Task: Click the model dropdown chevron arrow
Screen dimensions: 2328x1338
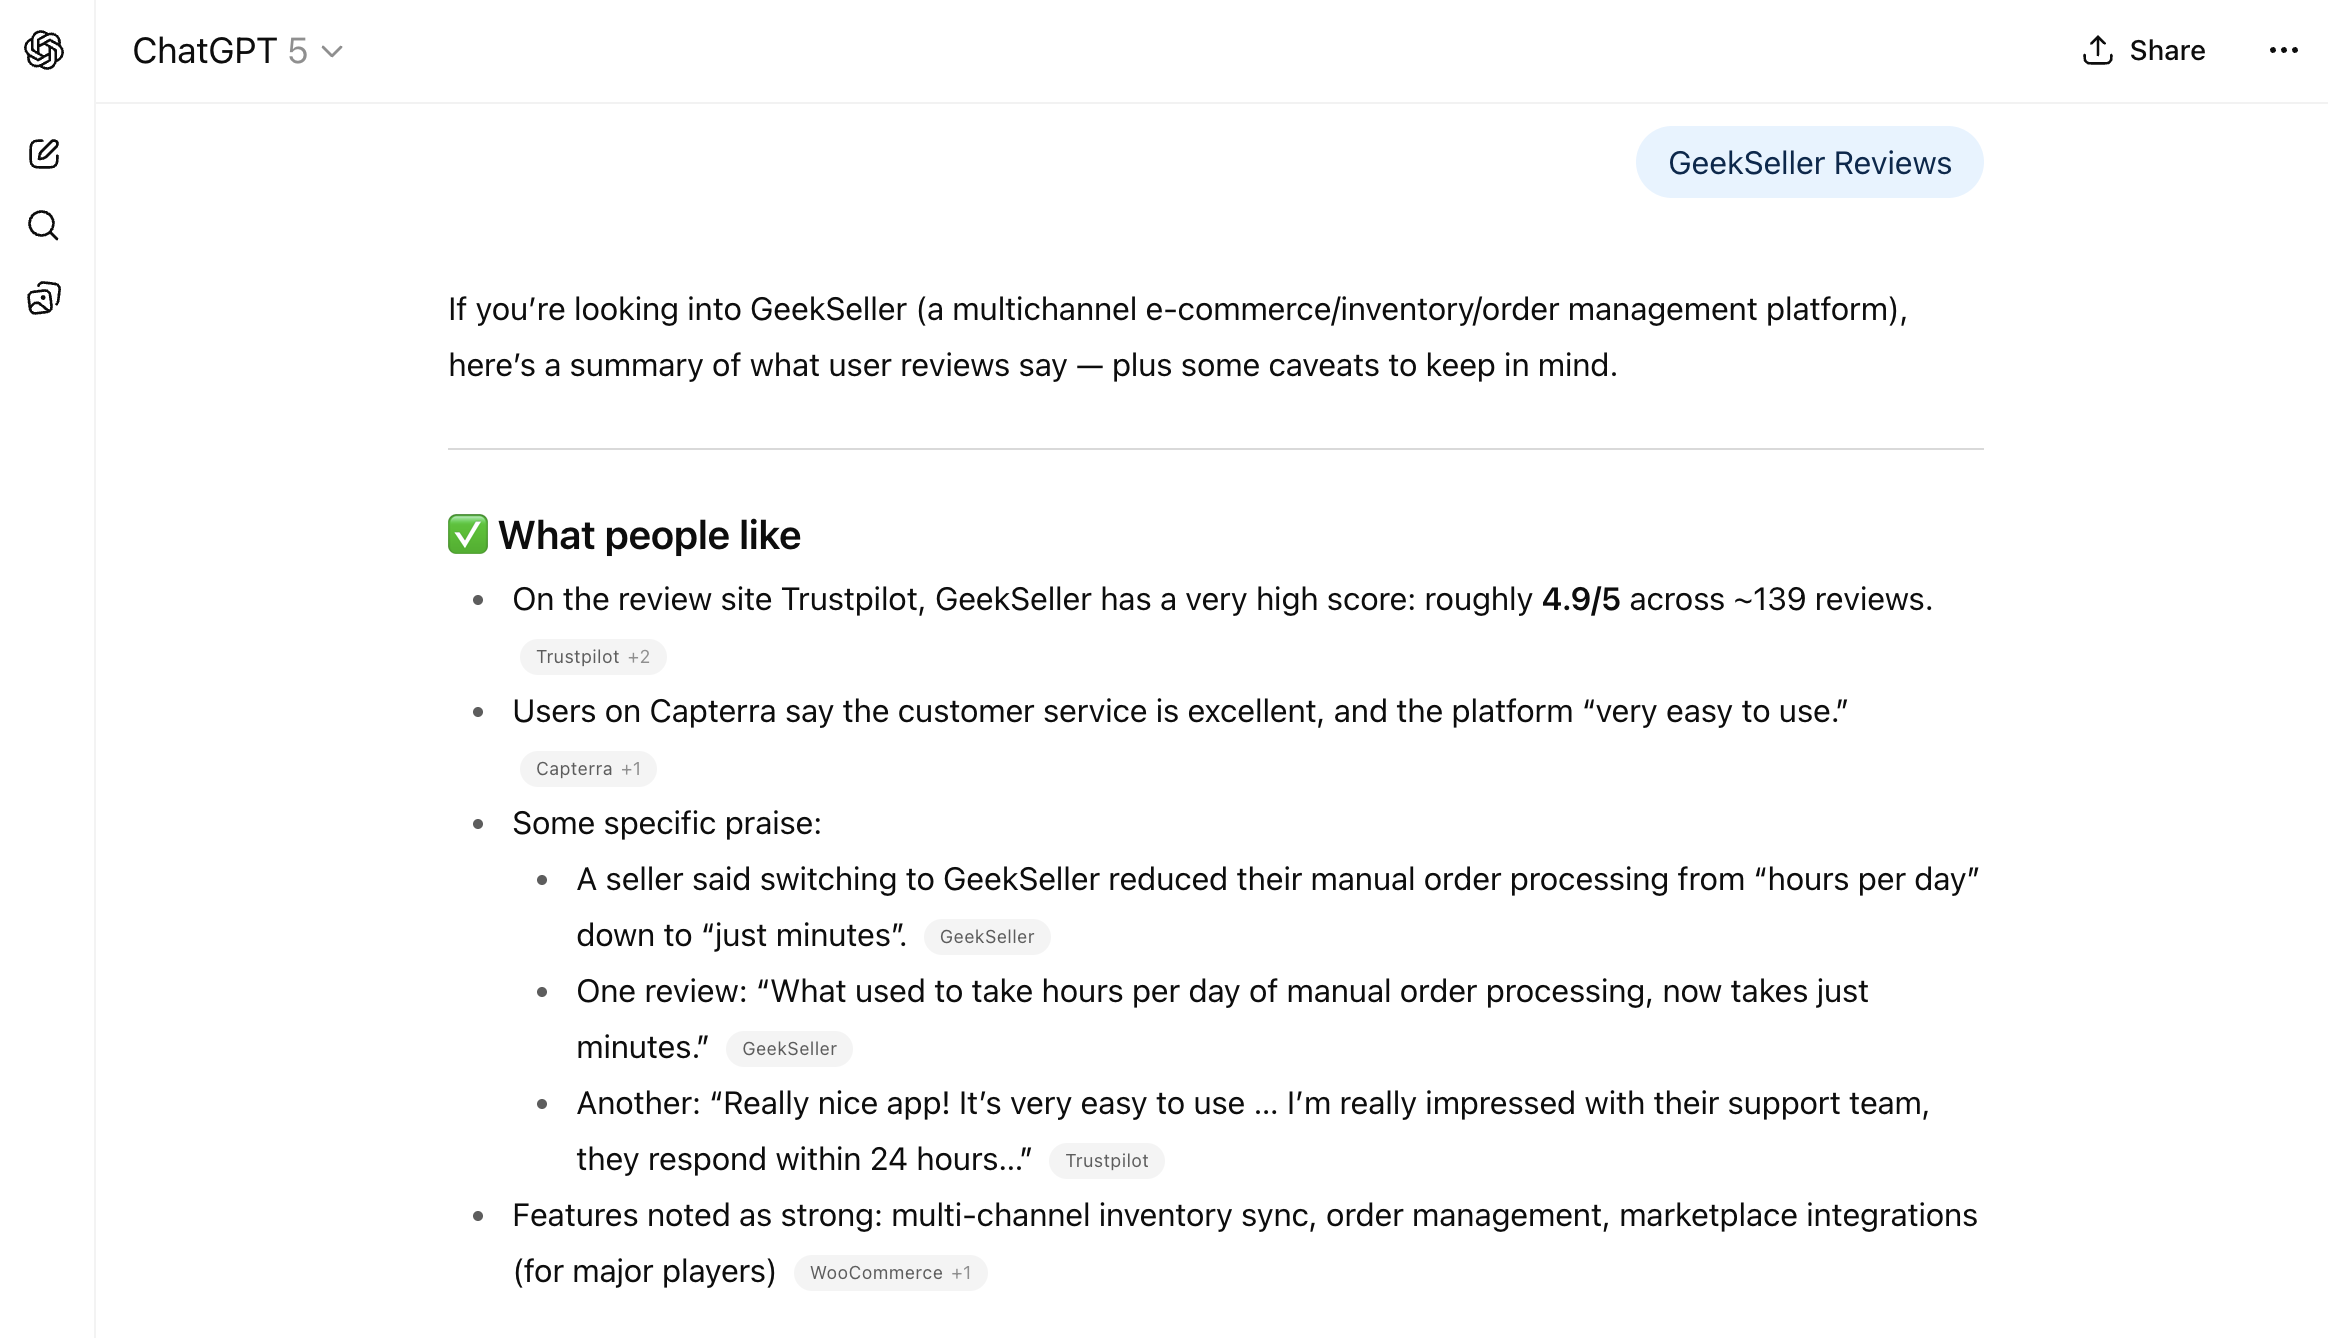Action: 332,52
